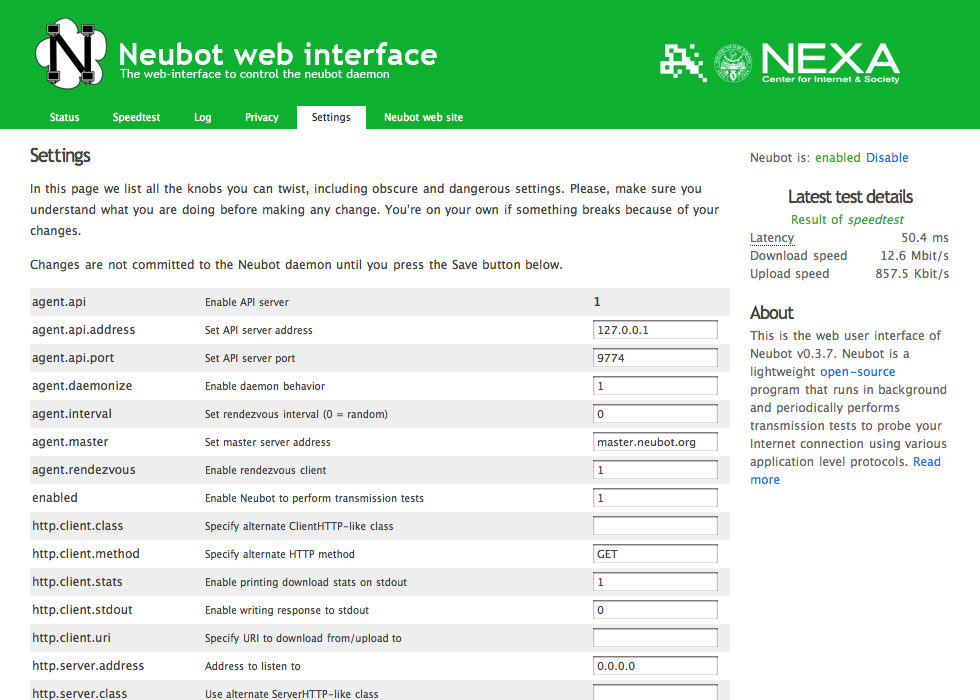Click the underlined Latency label
Image resolution: width=980 pixels, height=700 pixels.
point(771,237)
